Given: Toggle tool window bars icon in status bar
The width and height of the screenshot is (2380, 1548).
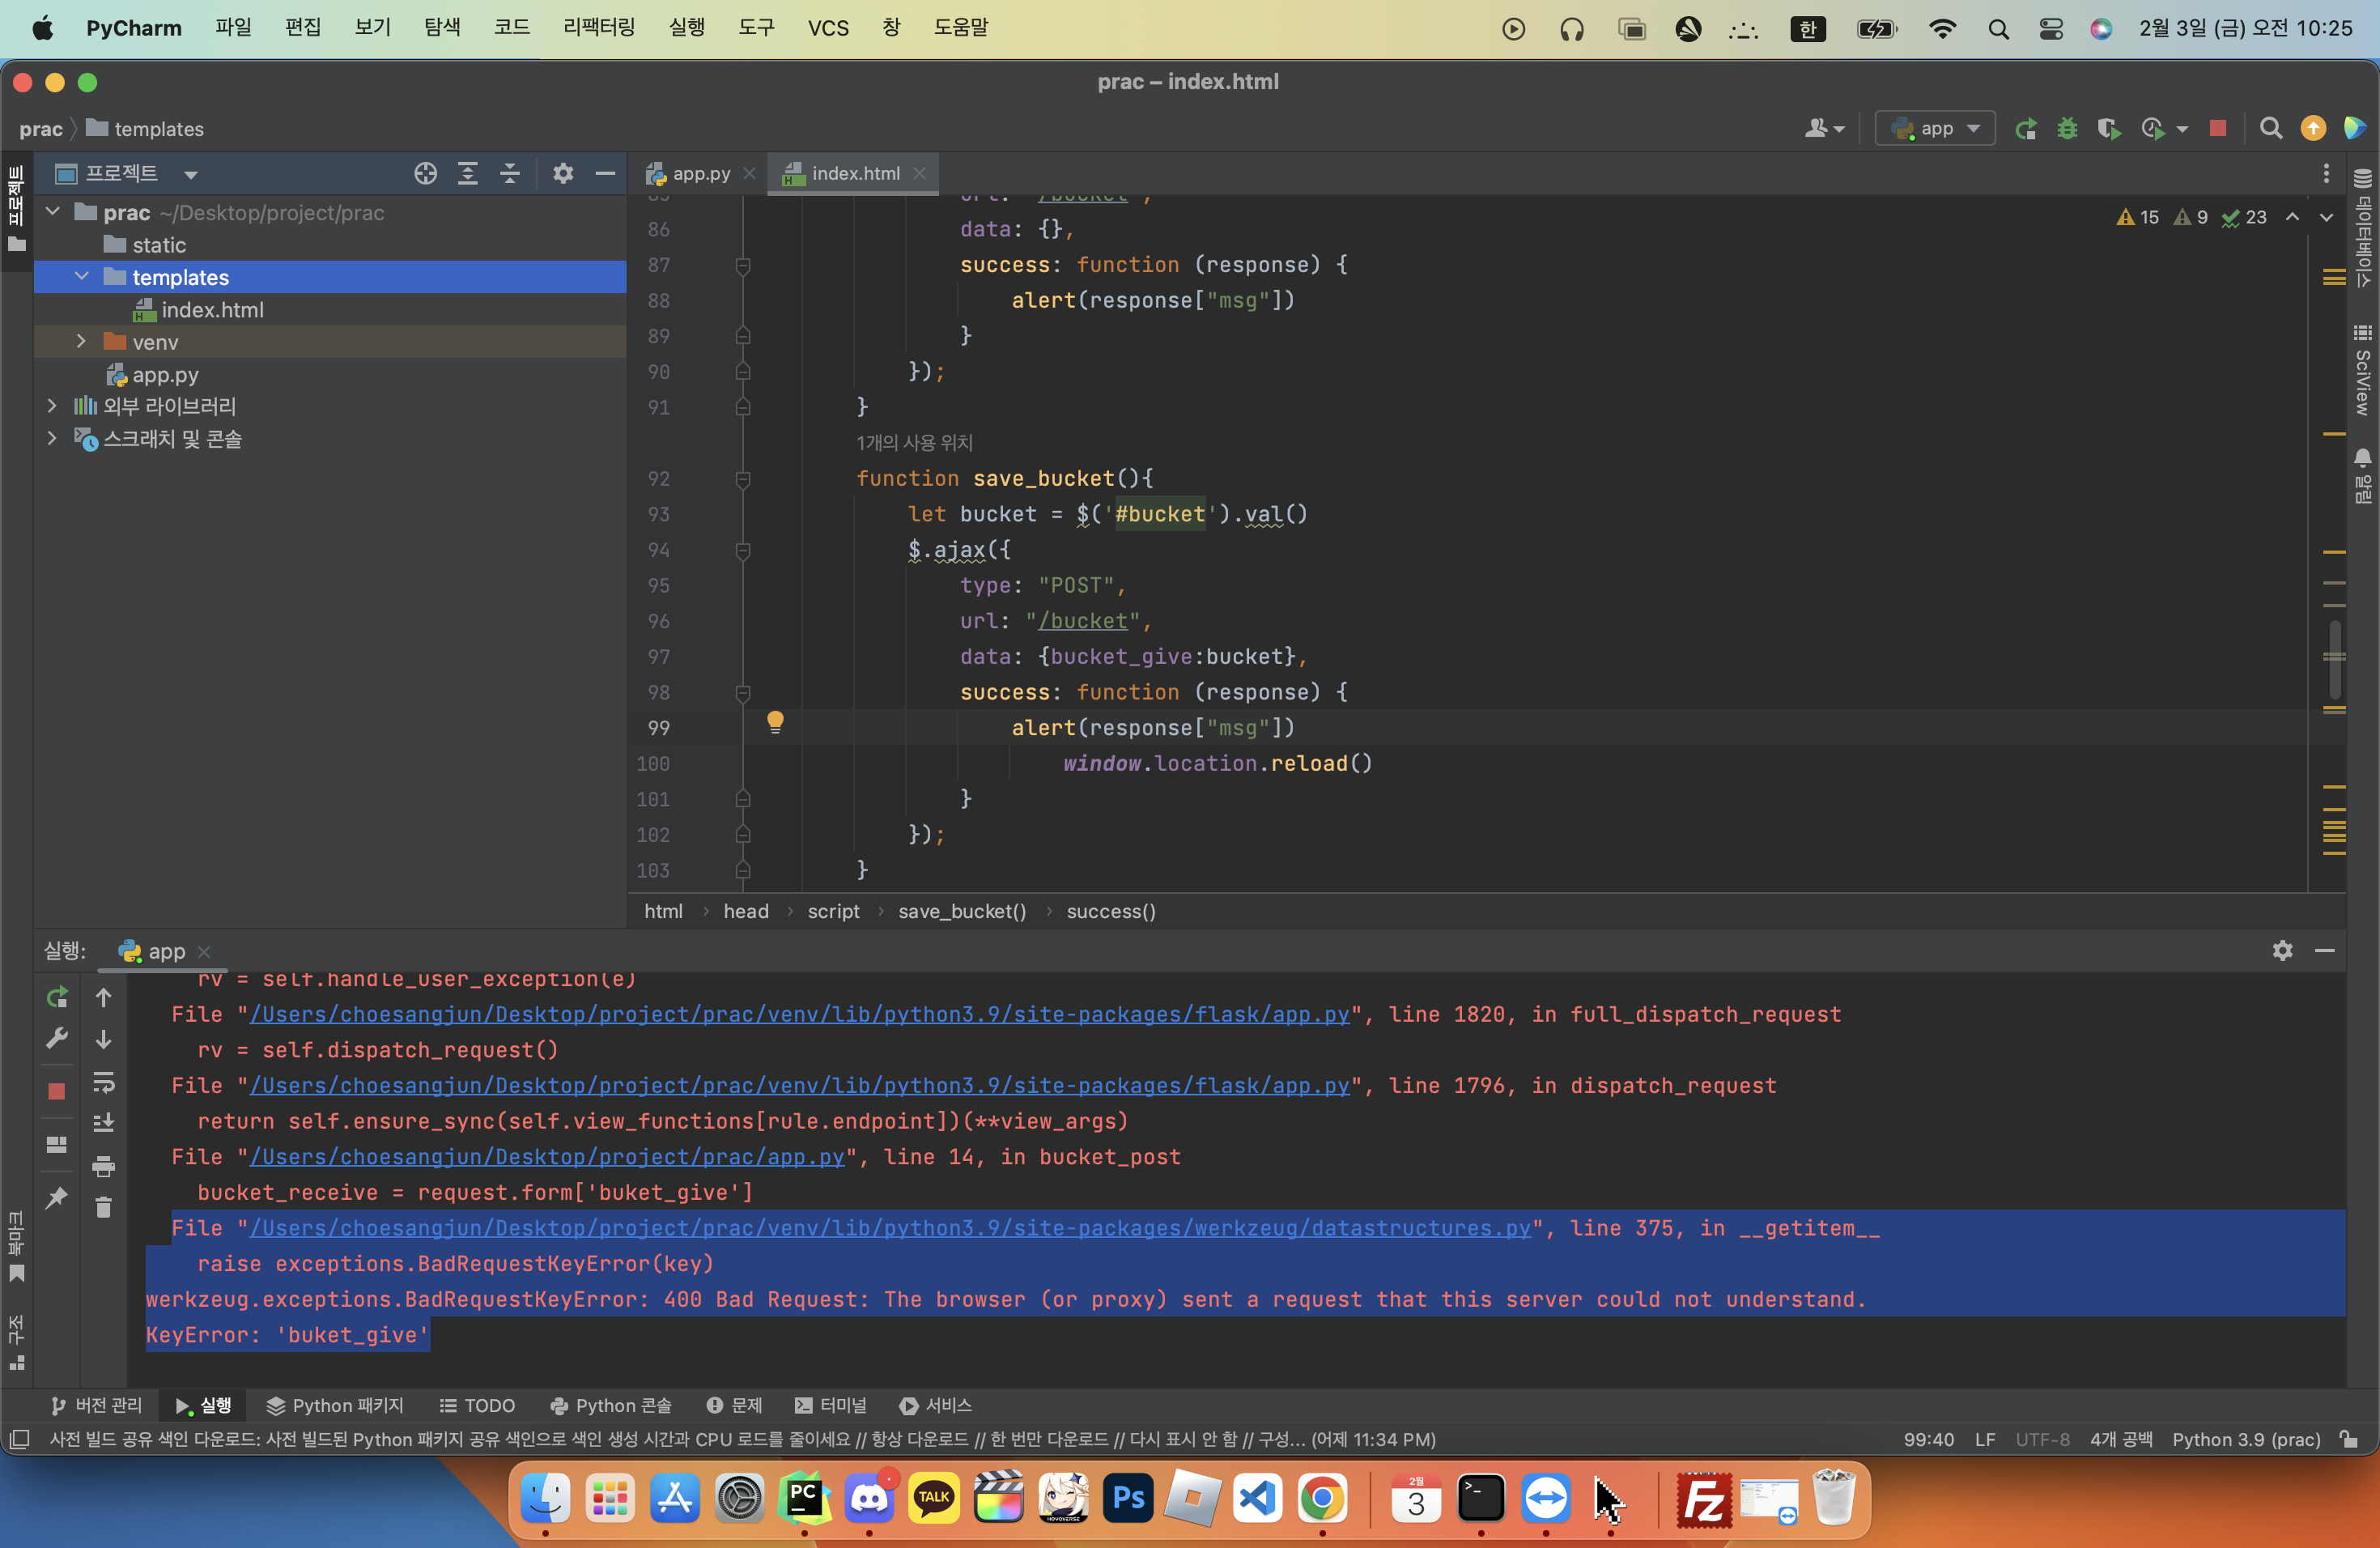Looking at the screenshot, I should [19, 1439].
